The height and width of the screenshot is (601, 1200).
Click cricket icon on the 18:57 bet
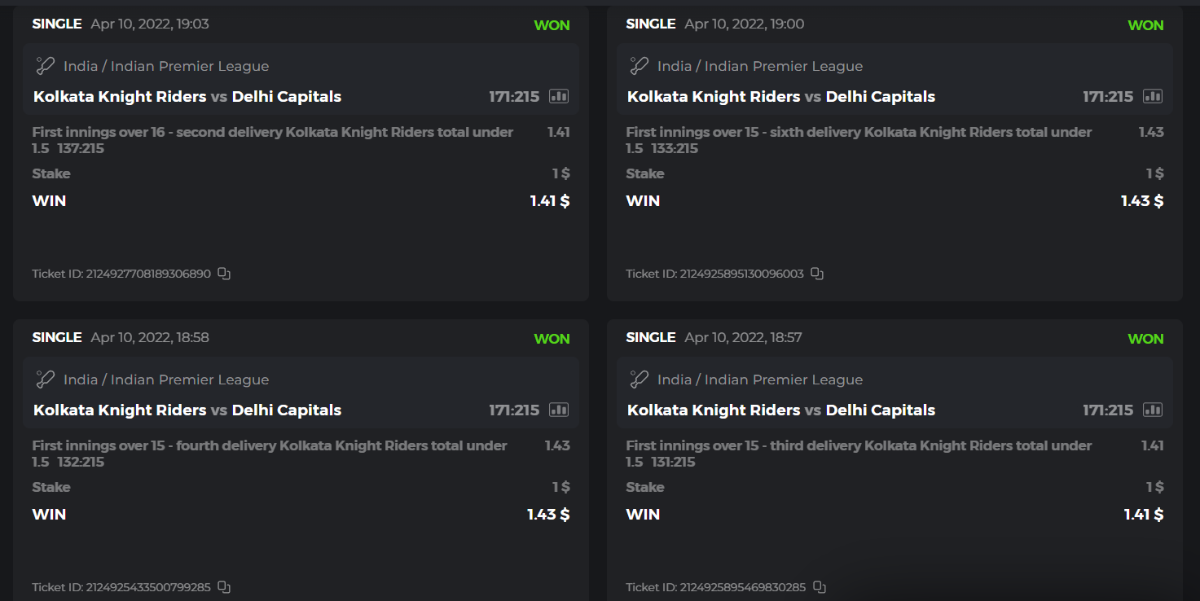click(x=639, y=380)
